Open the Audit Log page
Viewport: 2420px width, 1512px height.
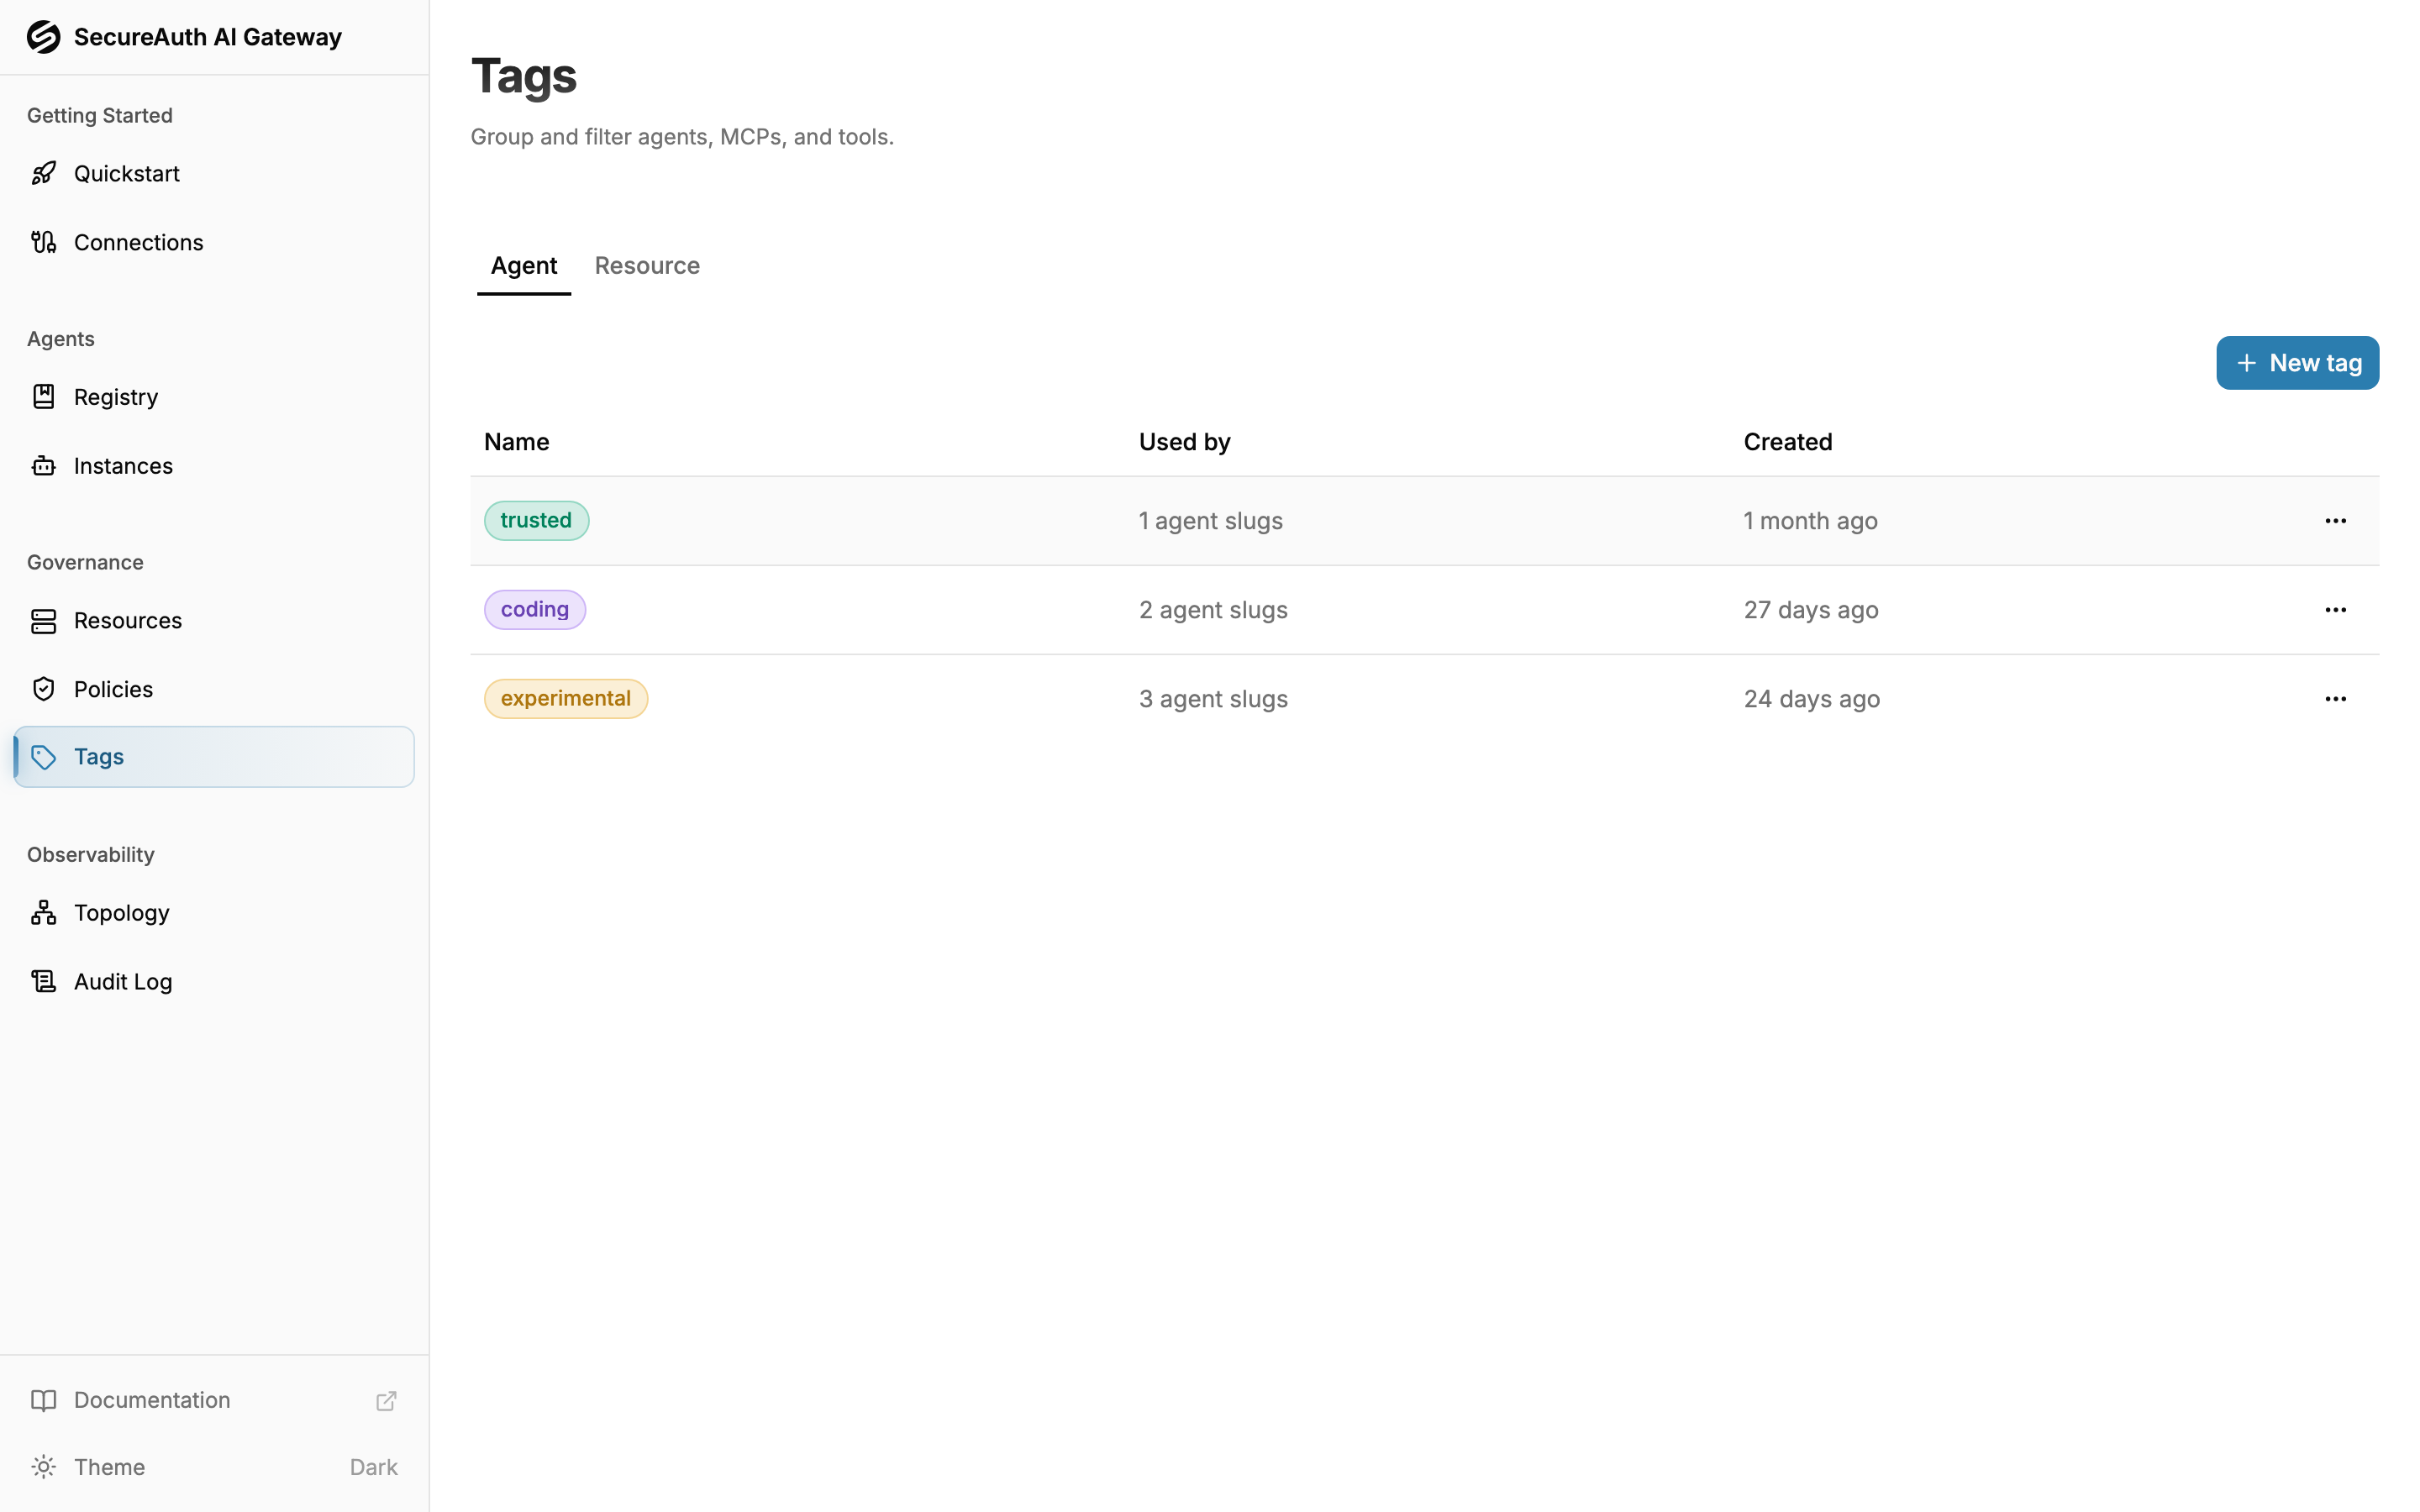coord(214,982)
